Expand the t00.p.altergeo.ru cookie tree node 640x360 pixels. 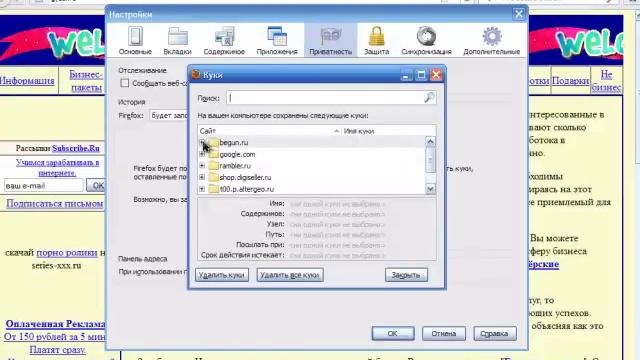(x=202, y=189)
